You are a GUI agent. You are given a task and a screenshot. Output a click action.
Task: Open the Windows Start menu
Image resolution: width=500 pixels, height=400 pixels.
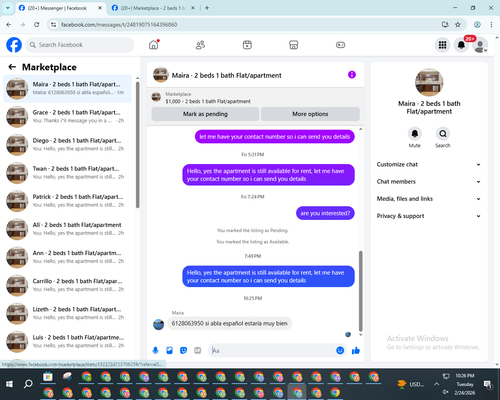pos(9,384)
